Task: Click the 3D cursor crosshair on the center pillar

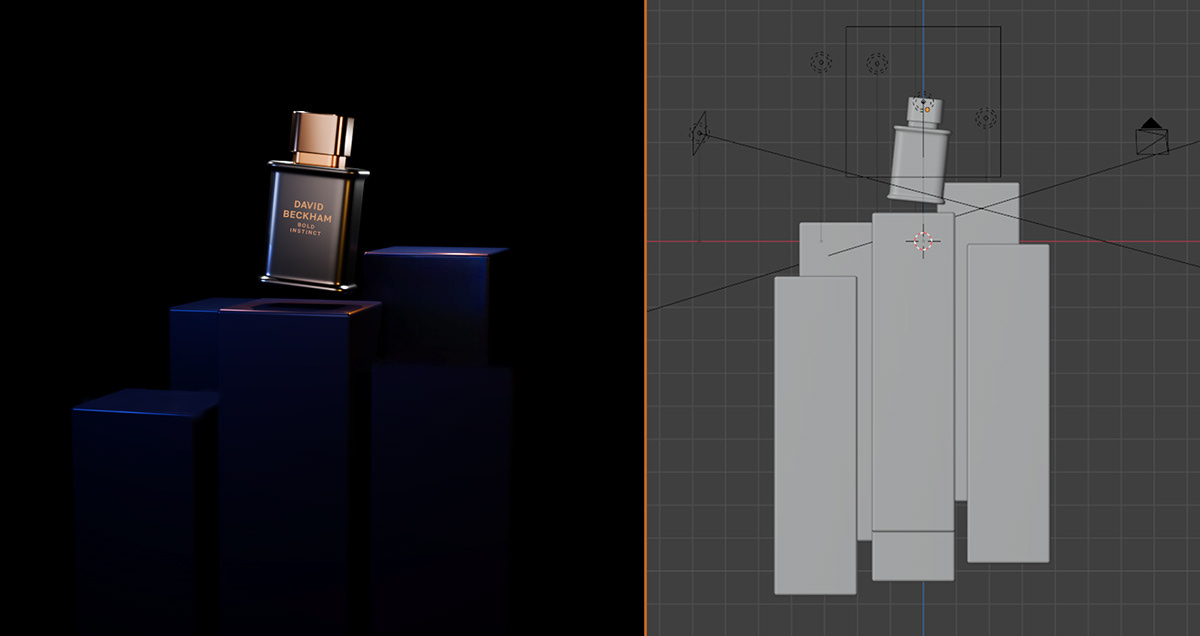Action: 923,241
